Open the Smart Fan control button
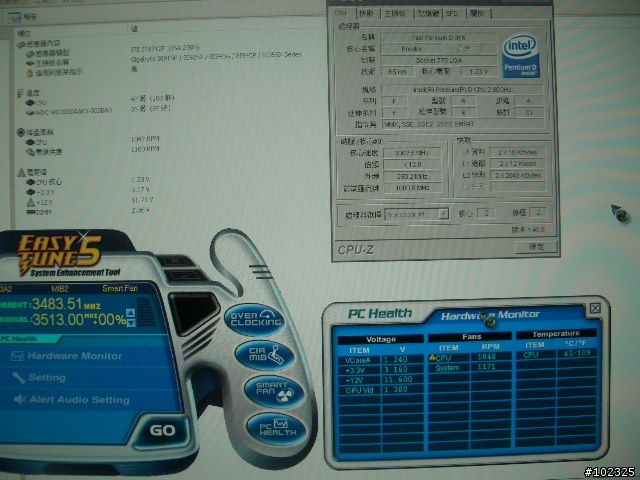640x480 pixels. (x=274, y=391)
